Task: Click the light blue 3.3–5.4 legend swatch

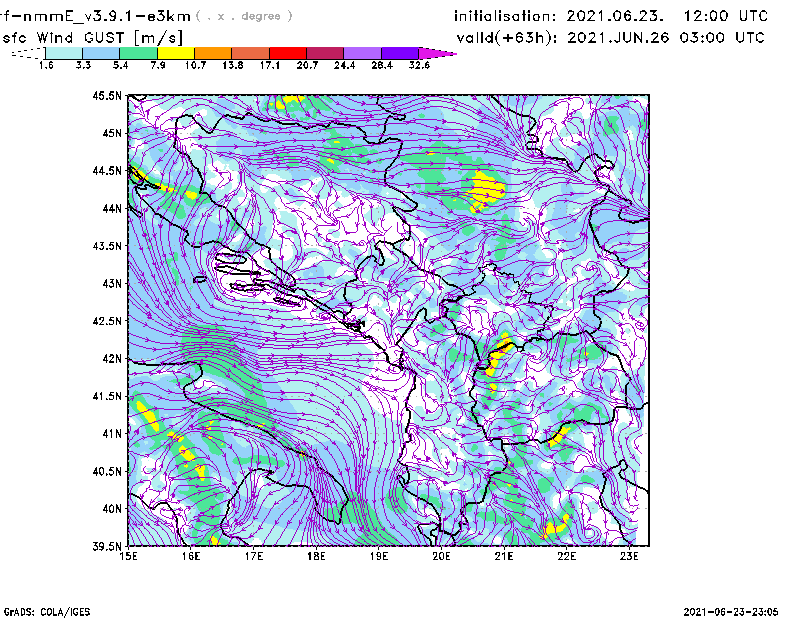Action: pos(101,53)
